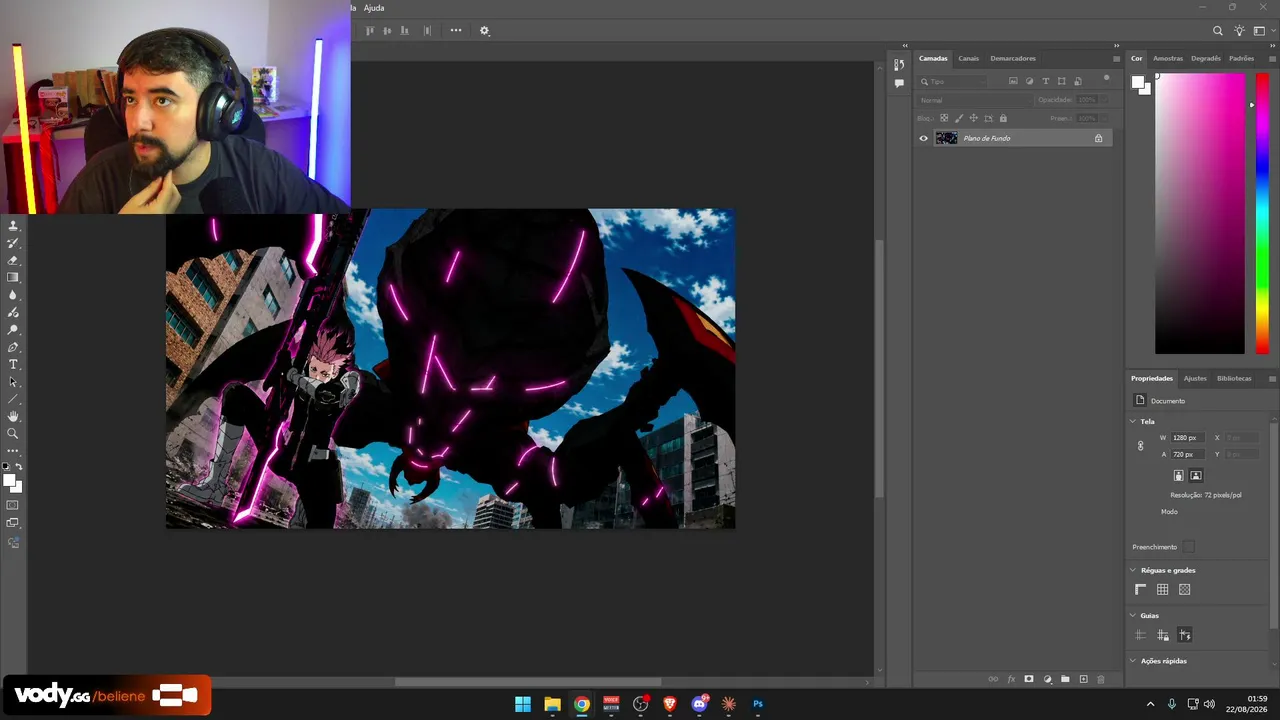The width and height of the screenshot is (1280, 720).
Task: Select the Eraser tool
Action: (13, 260)
